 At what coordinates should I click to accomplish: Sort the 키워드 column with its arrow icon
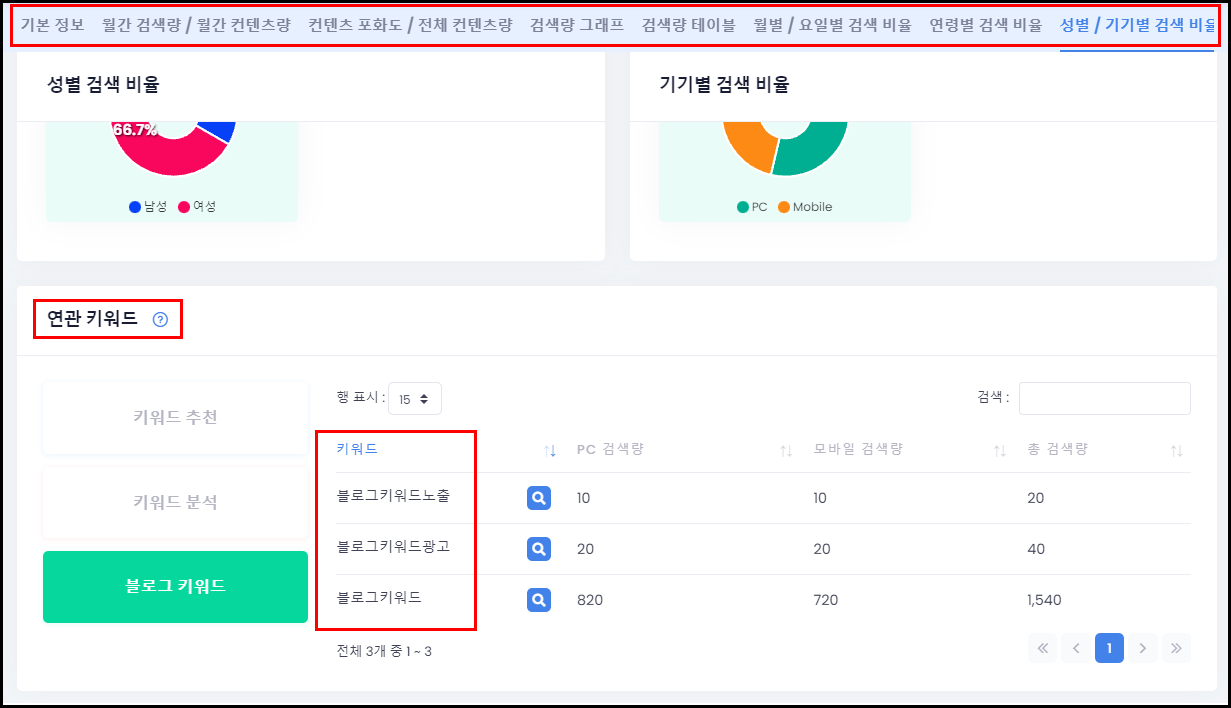point(550,450)
